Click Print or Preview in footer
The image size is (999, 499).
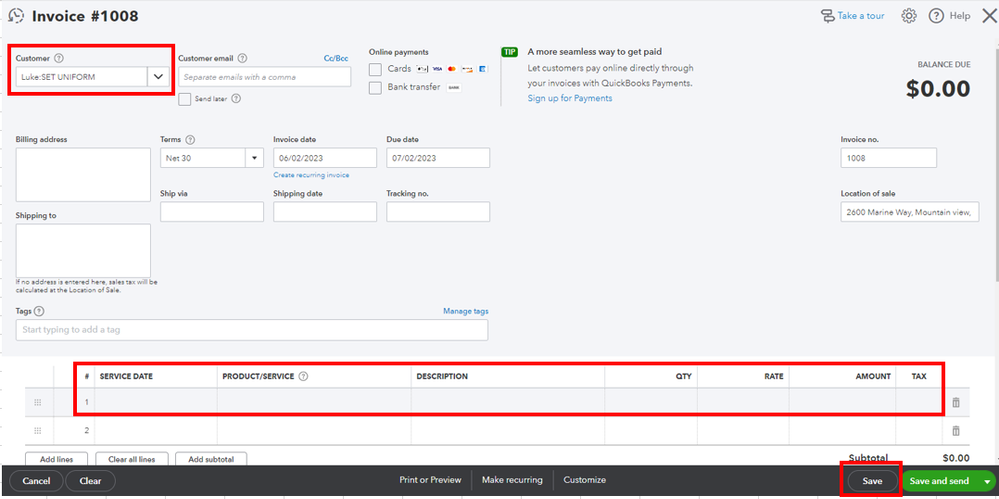430,480
